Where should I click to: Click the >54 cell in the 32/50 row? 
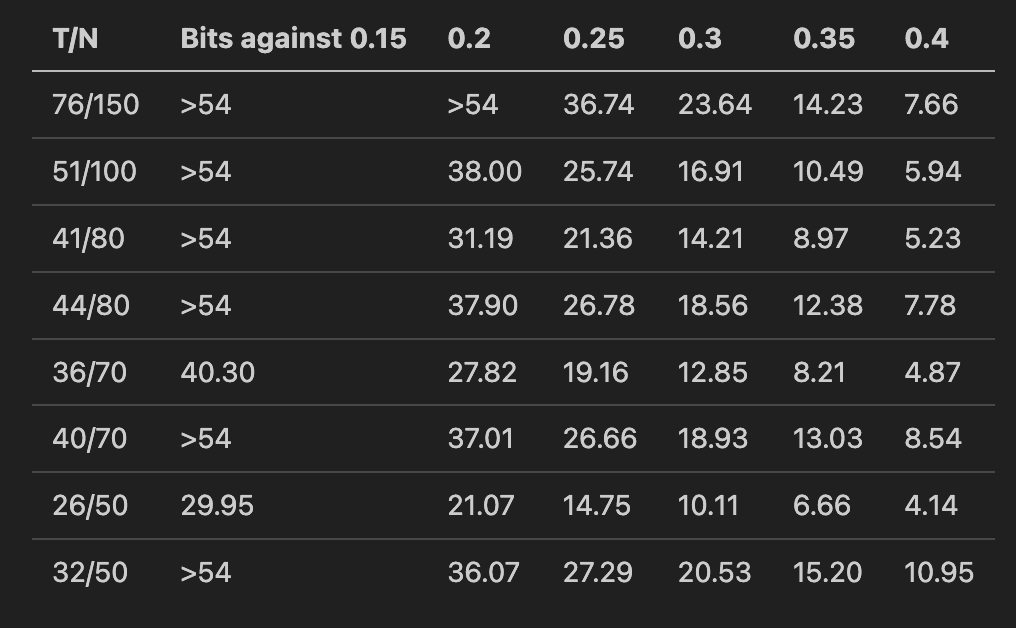pyautogui.click(x=205, y=573)
